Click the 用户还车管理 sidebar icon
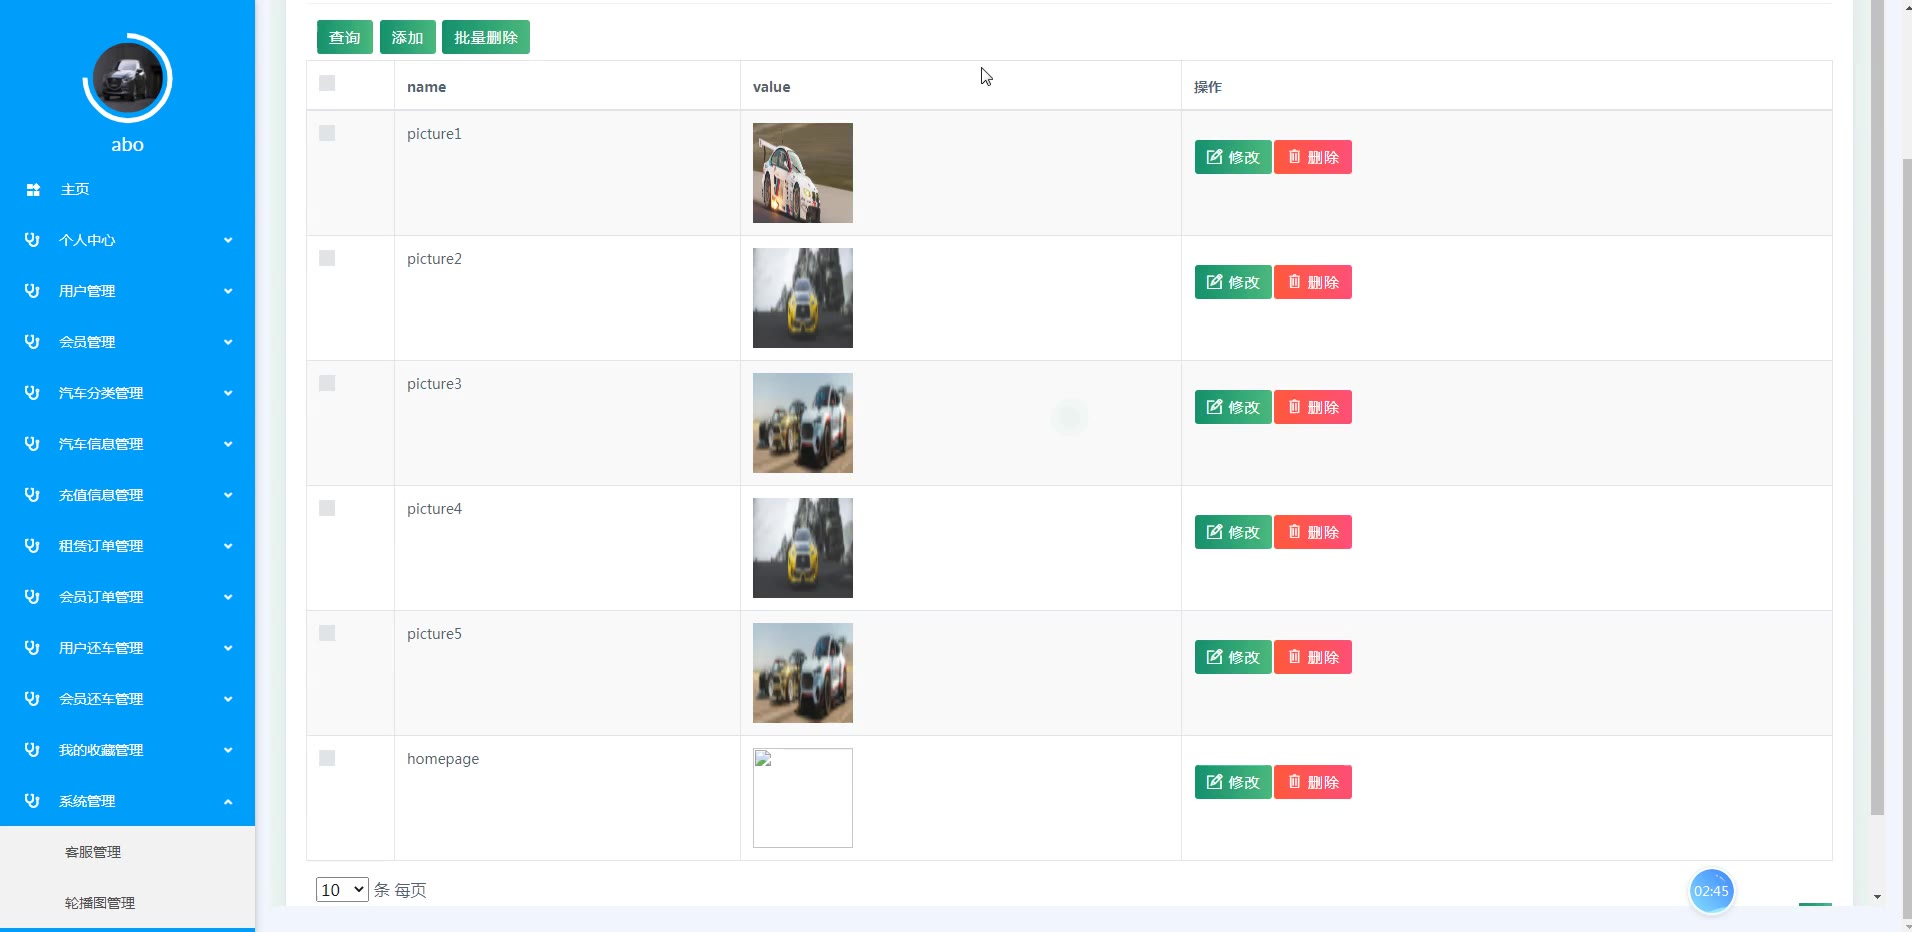The width and height of the screenshot is (1912, 932). [32, 648]
